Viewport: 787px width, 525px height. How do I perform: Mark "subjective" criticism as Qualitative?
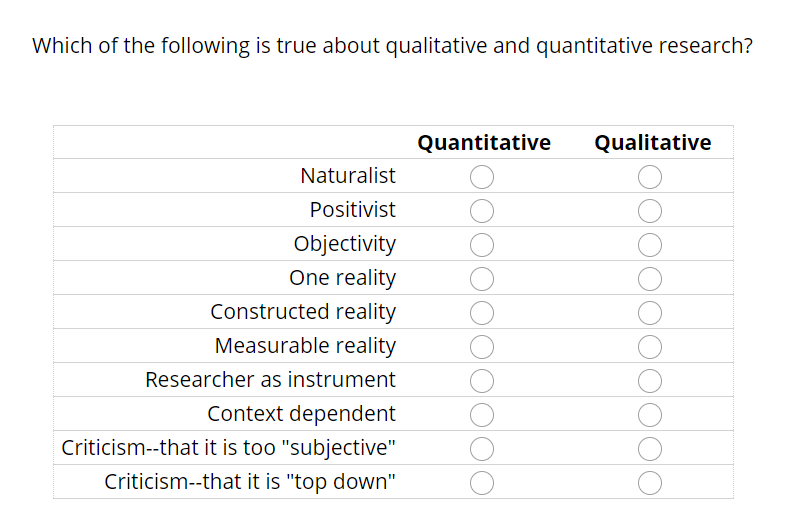tap(650, 449)
